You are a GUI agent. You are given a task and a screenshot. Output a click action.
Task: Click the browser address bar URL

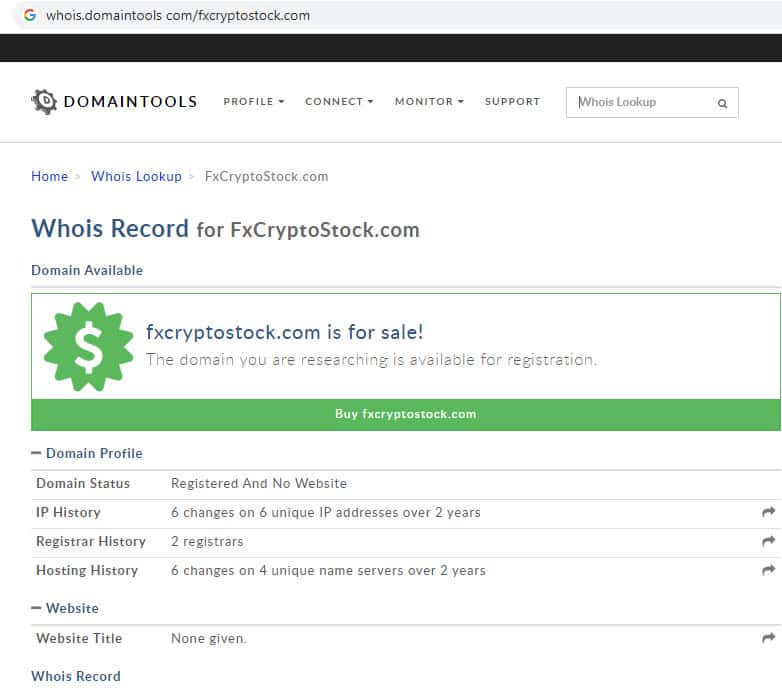180,16
